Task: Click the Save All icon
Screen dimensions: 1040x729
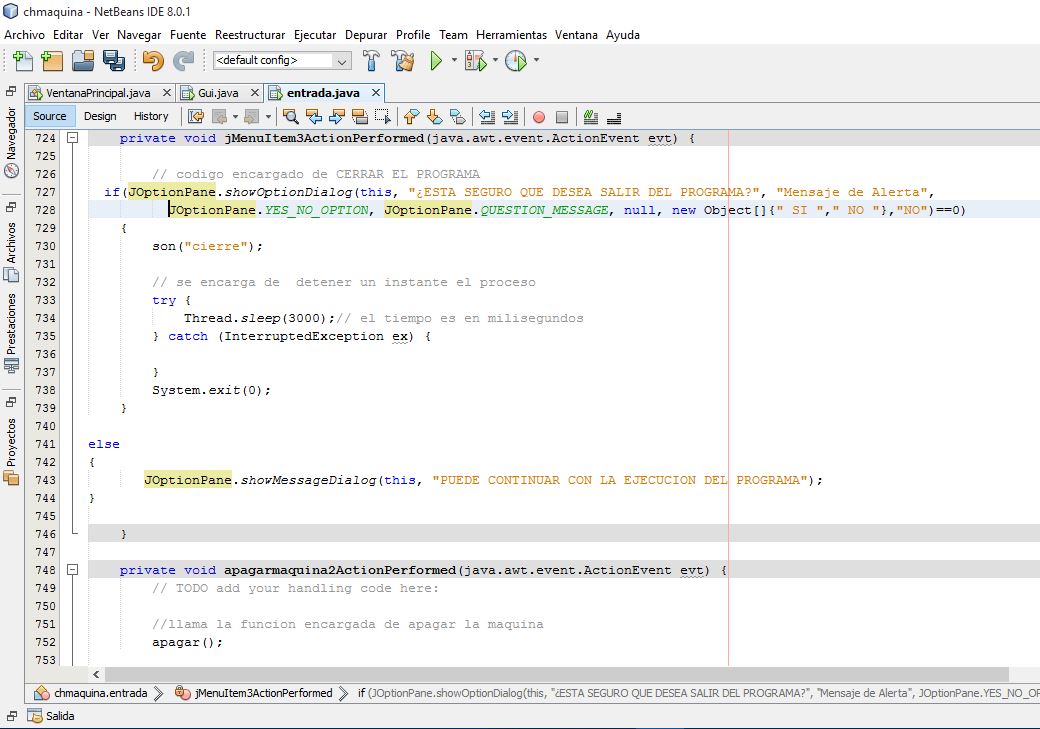Action: (x=113, y=60)
